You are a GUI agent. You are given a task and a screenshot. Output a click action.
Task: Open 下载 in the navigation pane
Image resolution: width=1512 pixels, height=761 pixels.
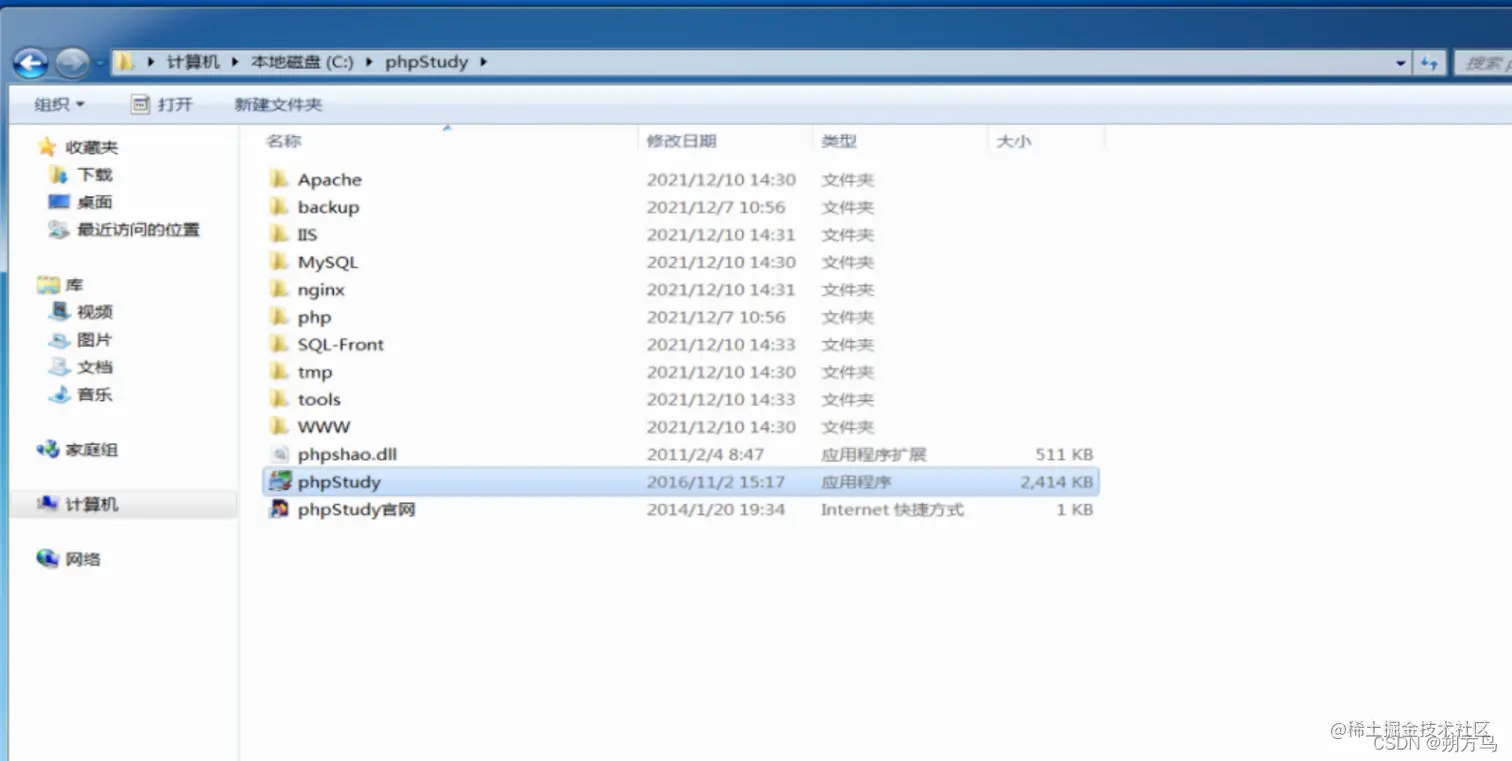[x=95, y=175]
